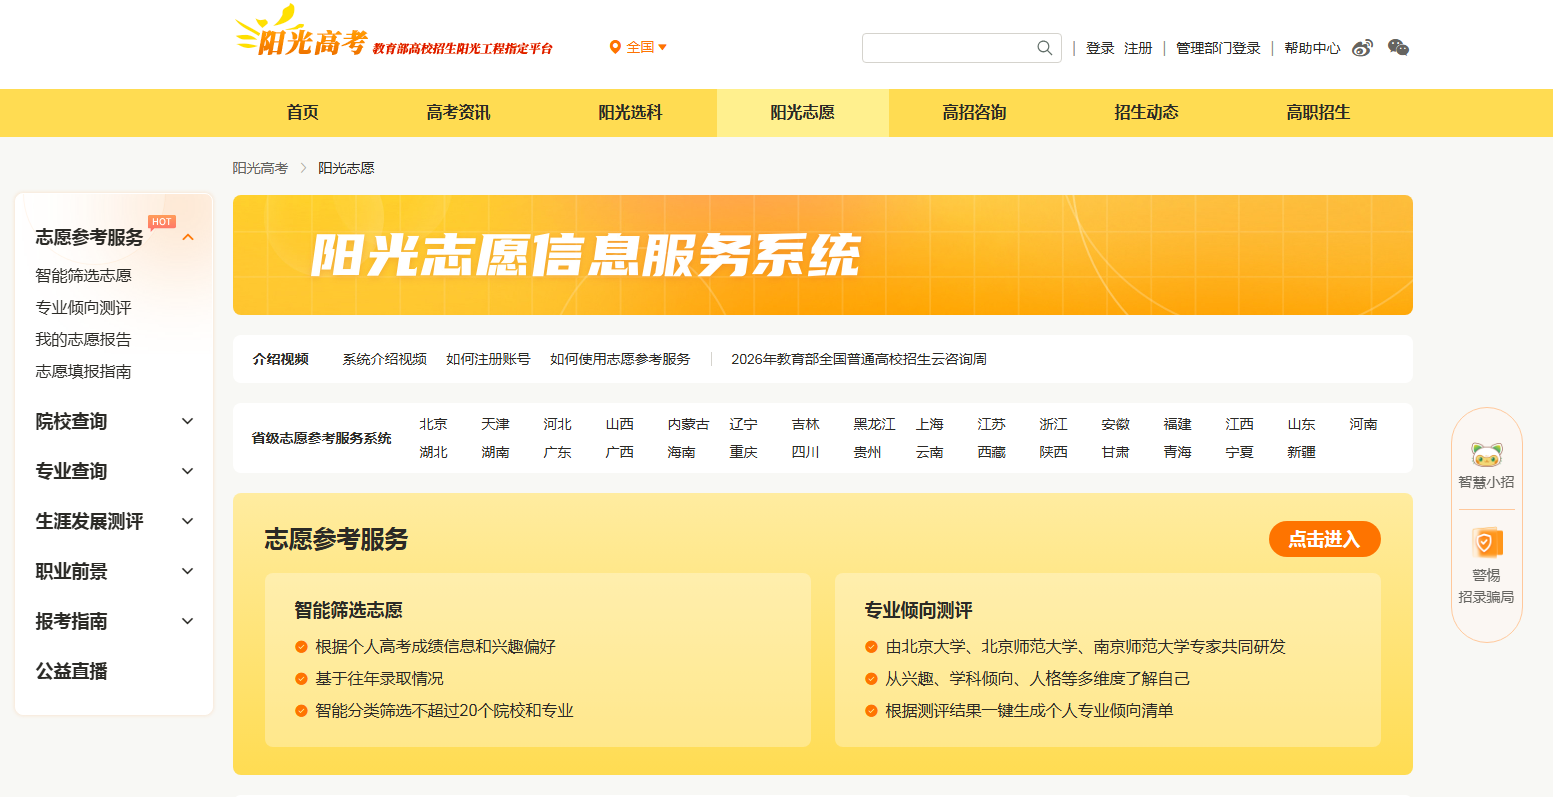Click the 点击进入 button
1553x797 pixels.
click(1325, 539)
